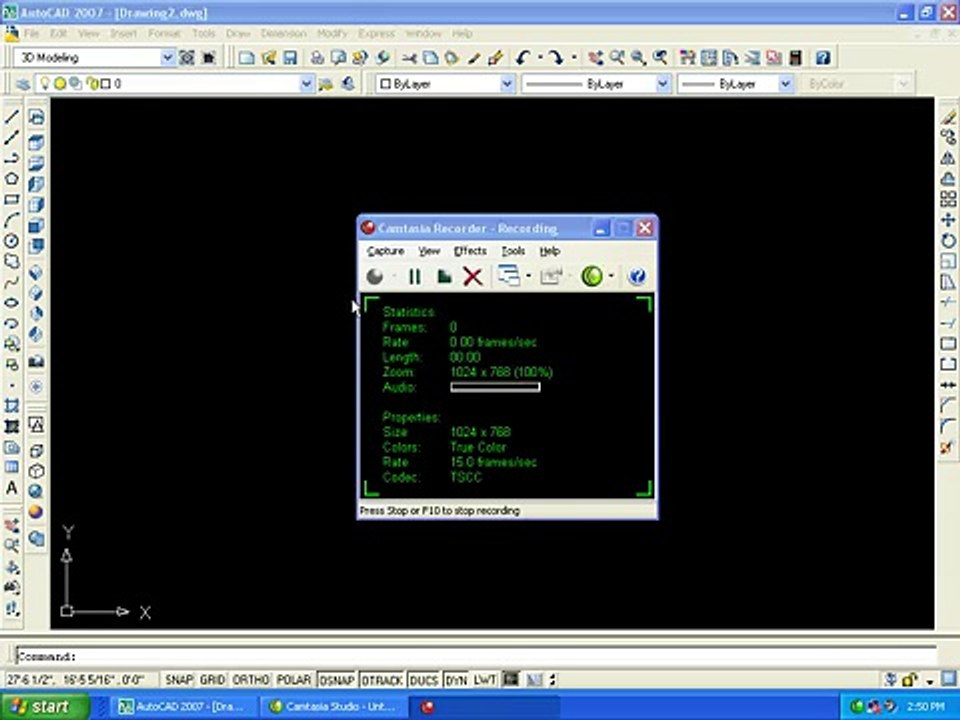Open the ByLayer color dropdown

tap(507, 84)
